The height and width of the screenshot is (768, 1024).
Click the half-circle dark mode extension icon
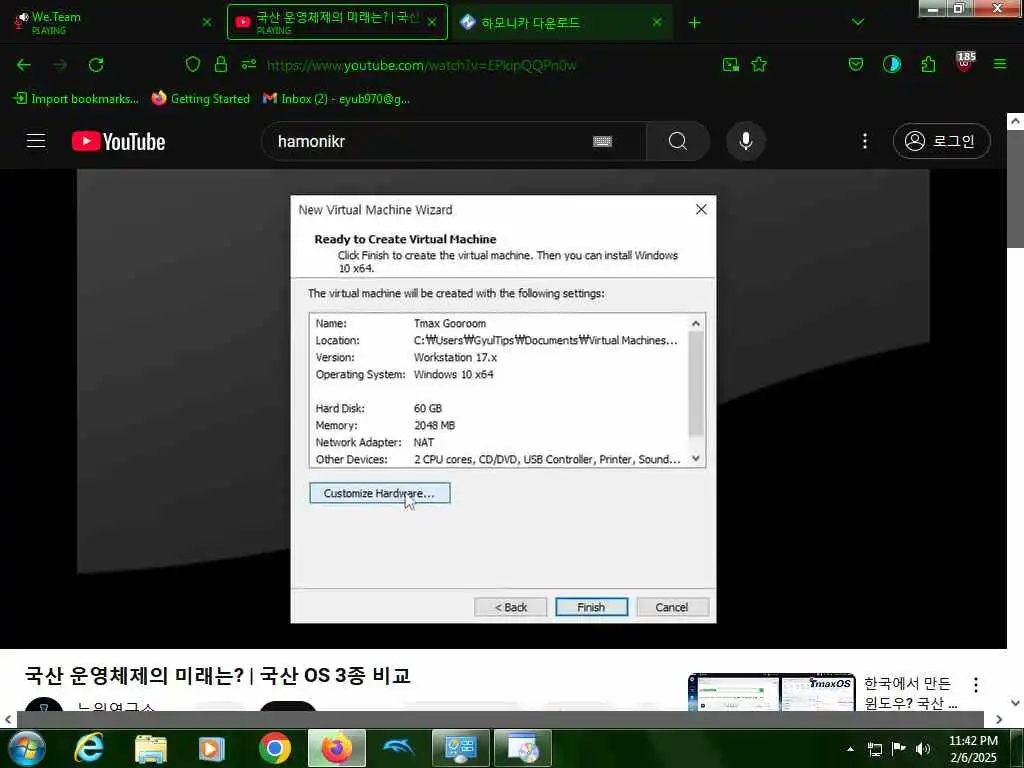891,64
